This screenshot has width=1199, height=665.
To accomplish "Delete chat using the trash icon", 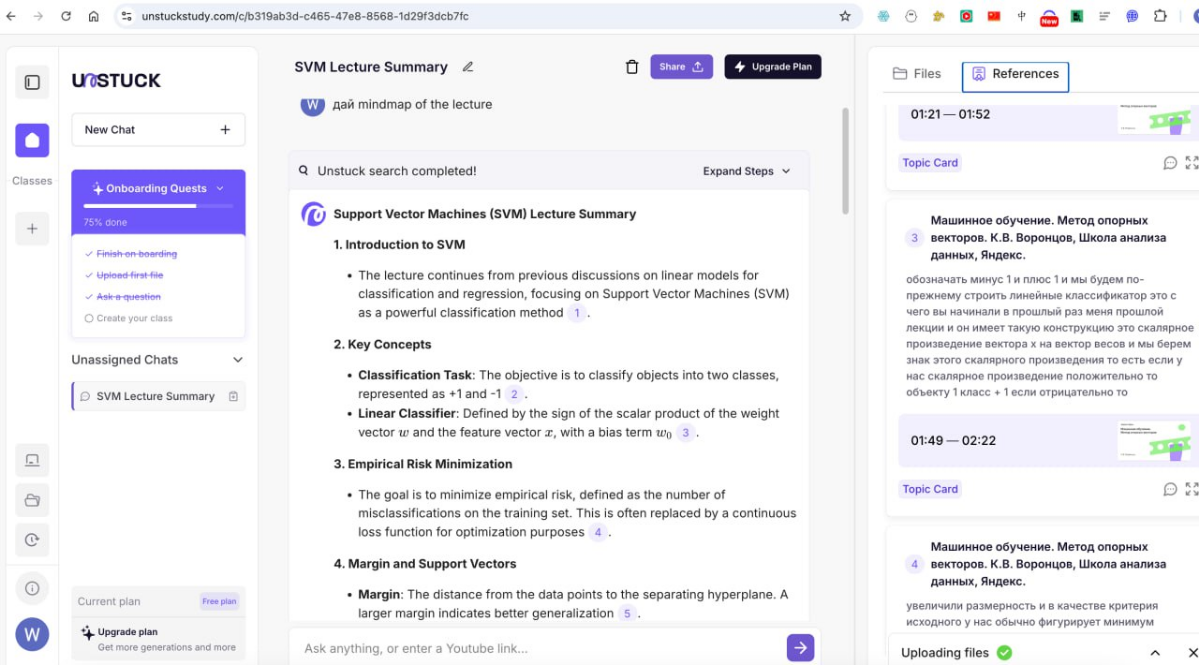I will [632, 67].
